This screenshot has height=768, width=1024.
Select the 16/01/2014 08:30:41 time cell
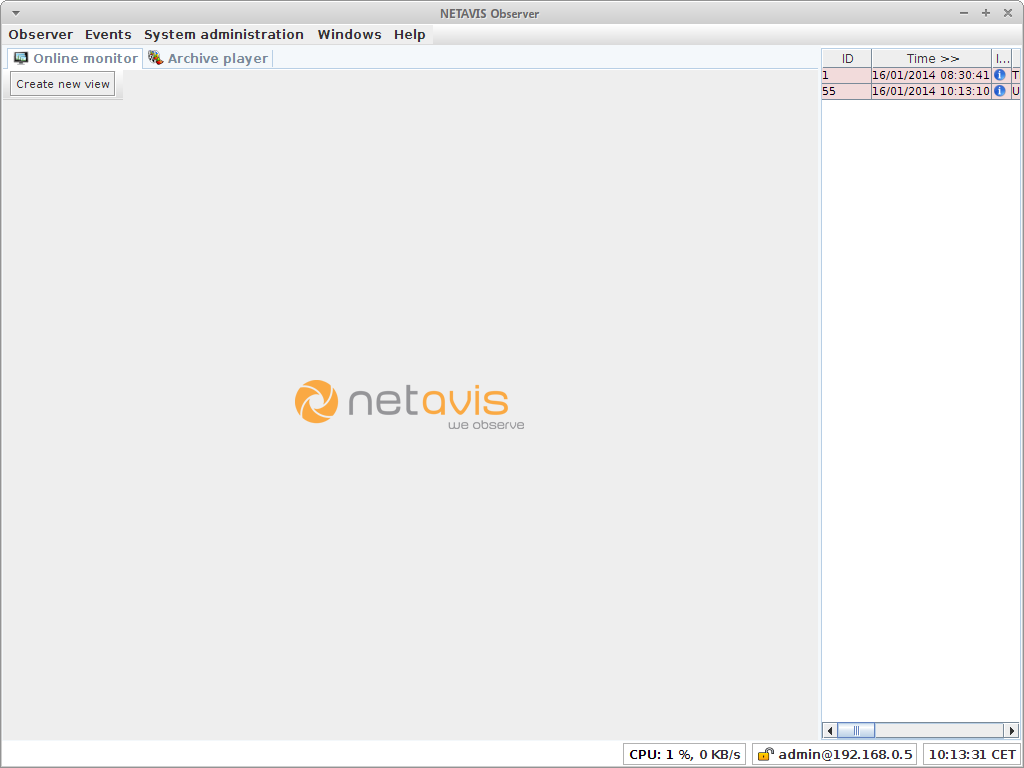tap(931, 75)
